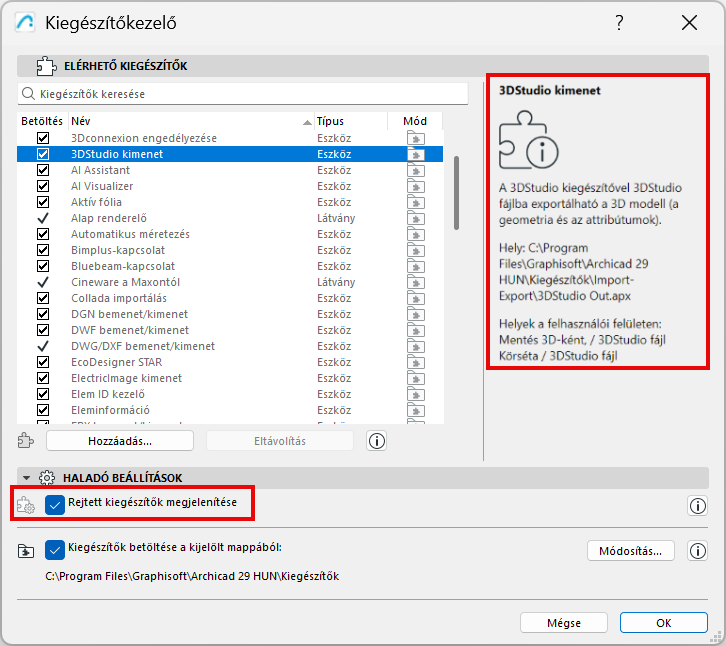The image size is (726, 646).
Task: Click the mode folder icon for Elem ID kezelő
Action: [416, 394]
